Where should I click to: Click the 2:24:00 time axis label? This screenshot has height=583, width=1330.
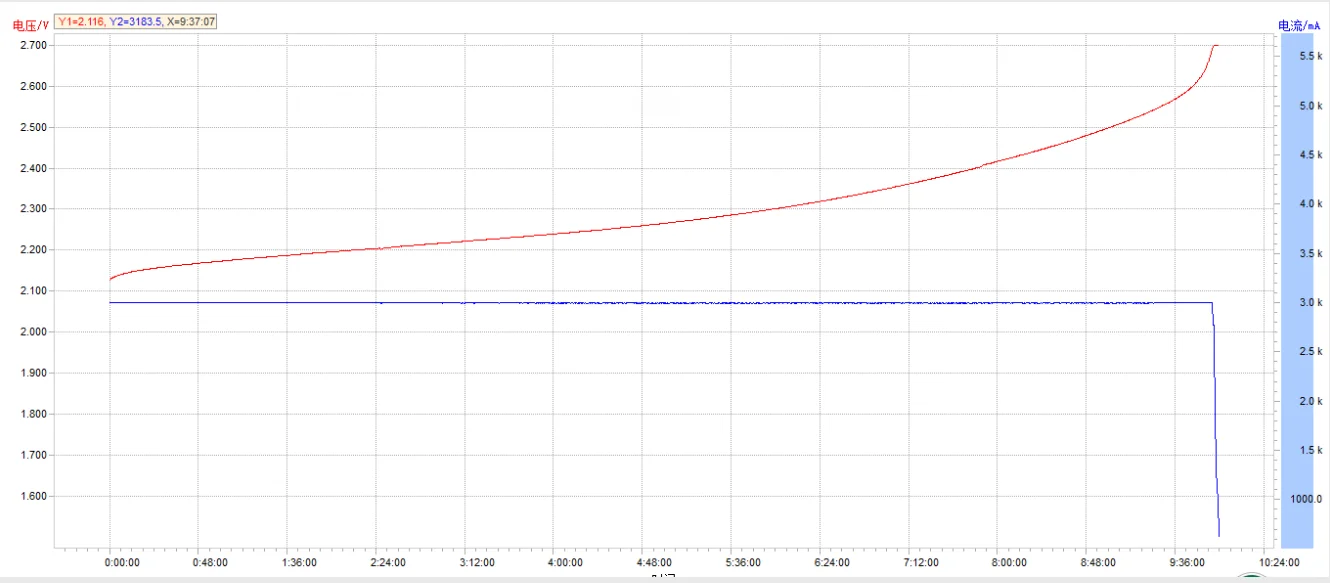387,563
